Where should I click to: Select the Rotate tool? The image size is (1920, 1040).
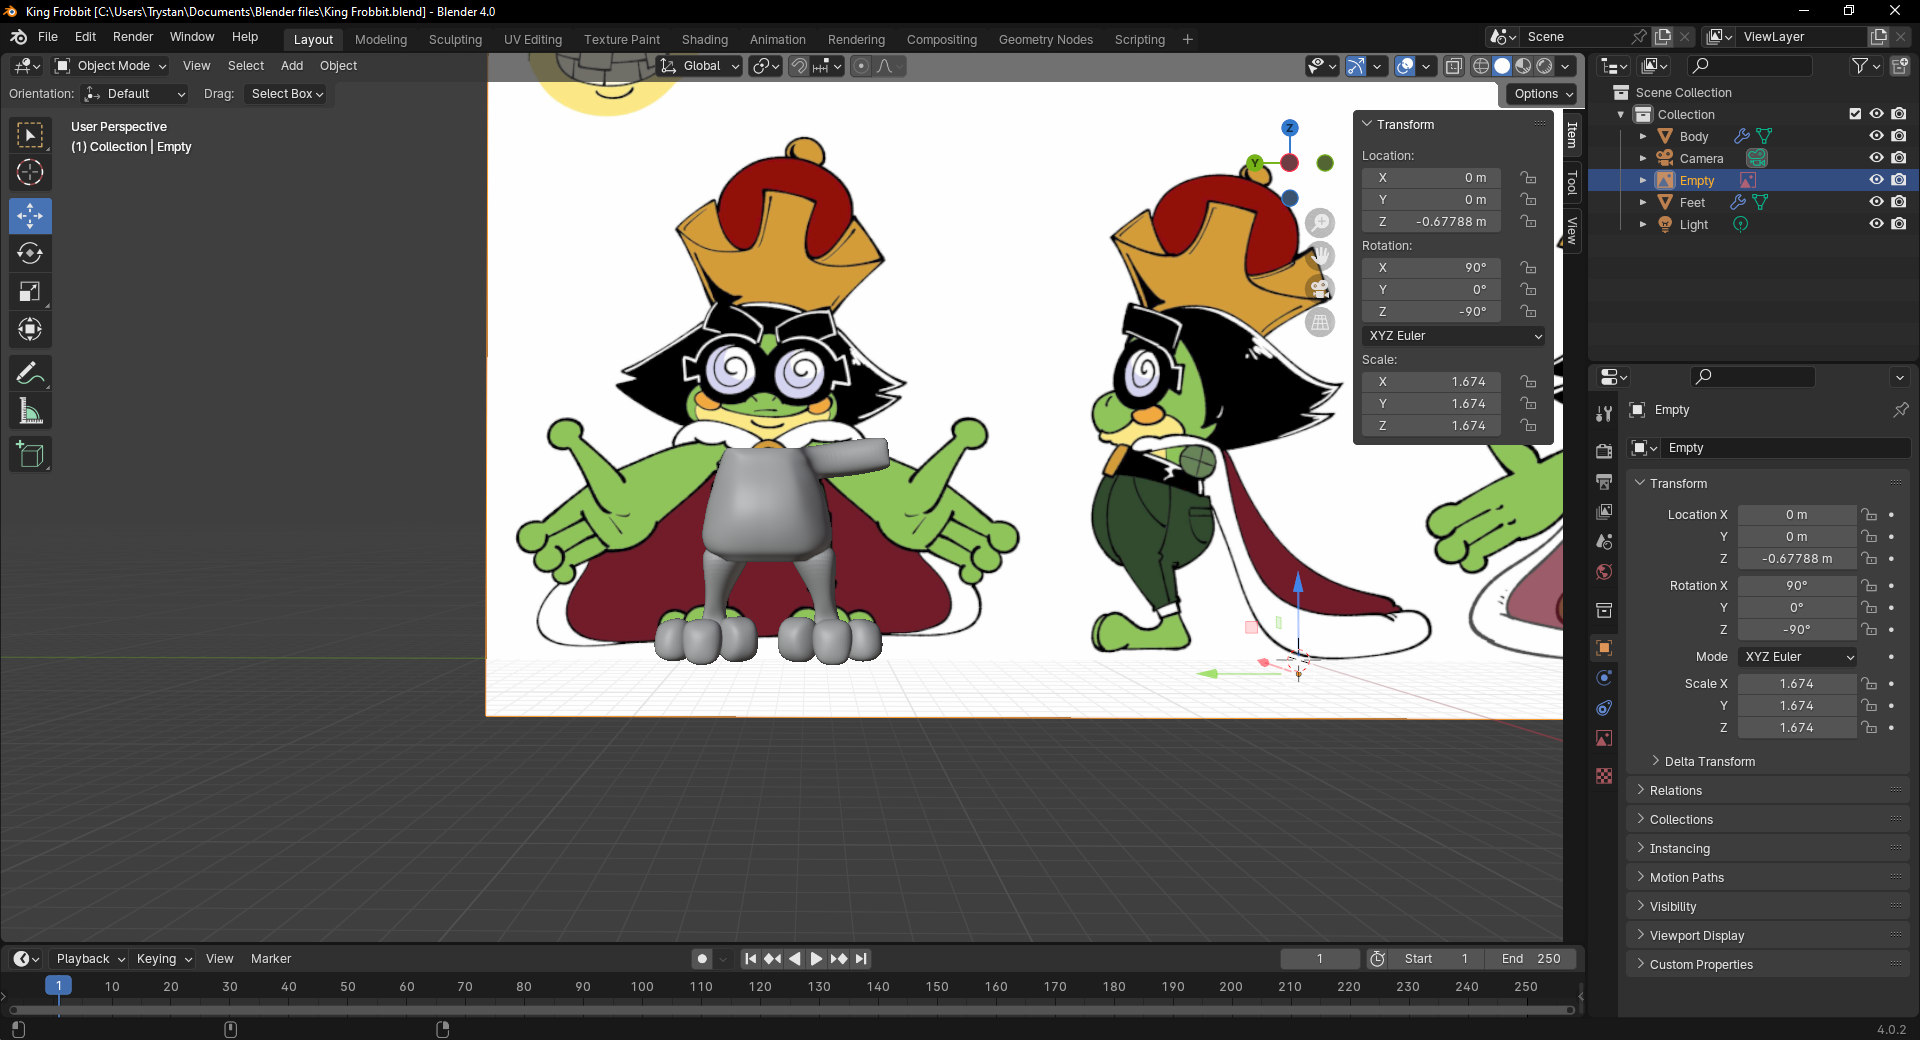coord(30,254)
